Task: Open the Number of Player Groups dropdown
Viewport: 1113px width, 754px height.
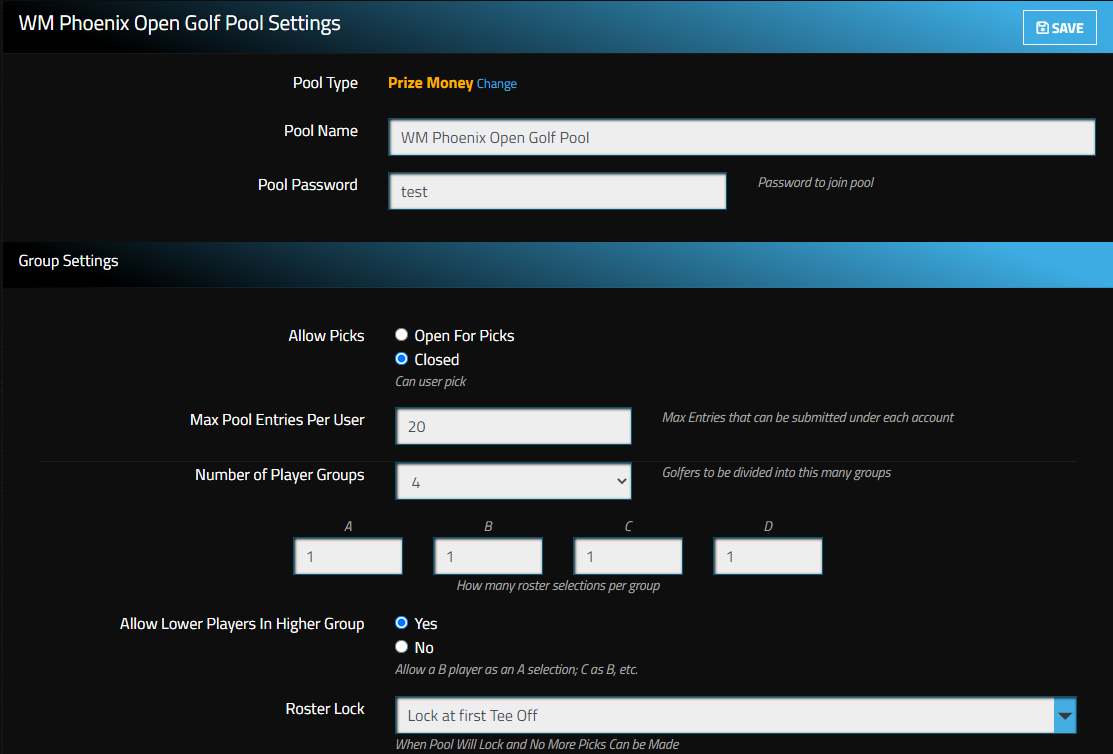Action: coord(513,481)
